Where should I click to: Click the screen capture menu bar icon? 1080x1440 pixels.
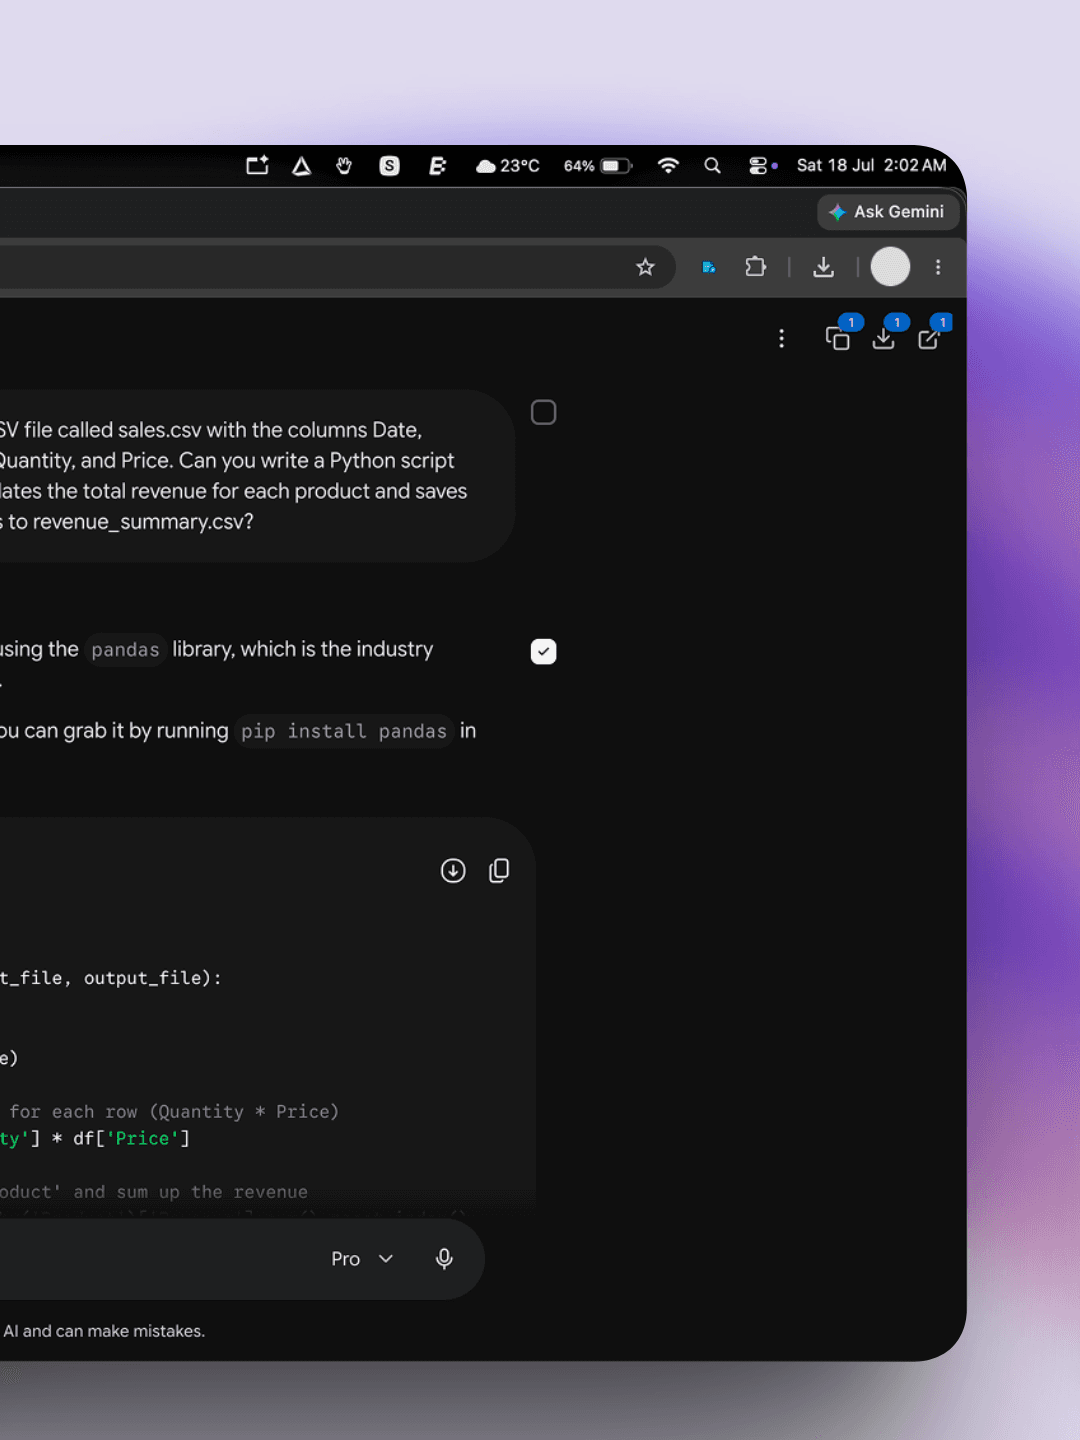257,166
